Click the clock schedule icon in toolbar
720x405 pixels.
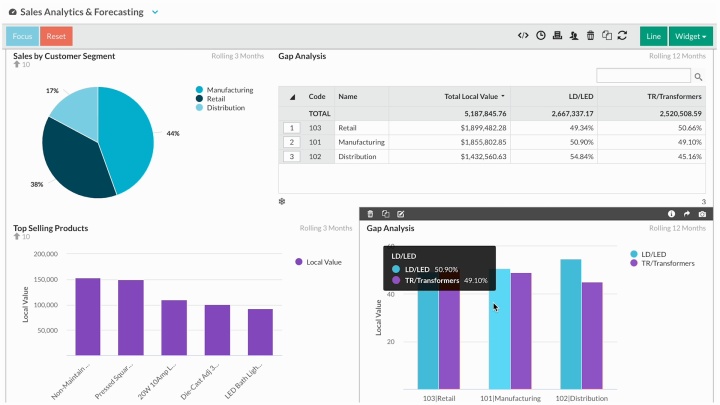[x=540, y=35]
